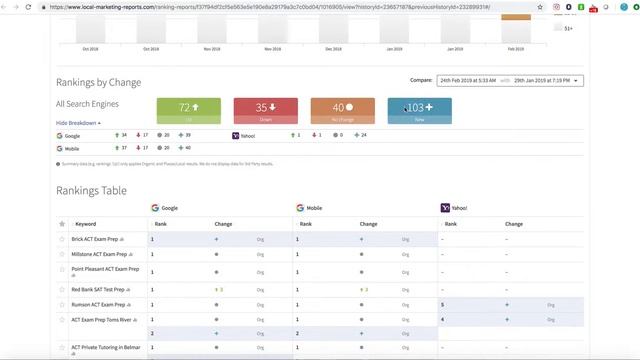Sort by Yahoo Change column header
The image size is (640, 360).
[x=514, y=224]
